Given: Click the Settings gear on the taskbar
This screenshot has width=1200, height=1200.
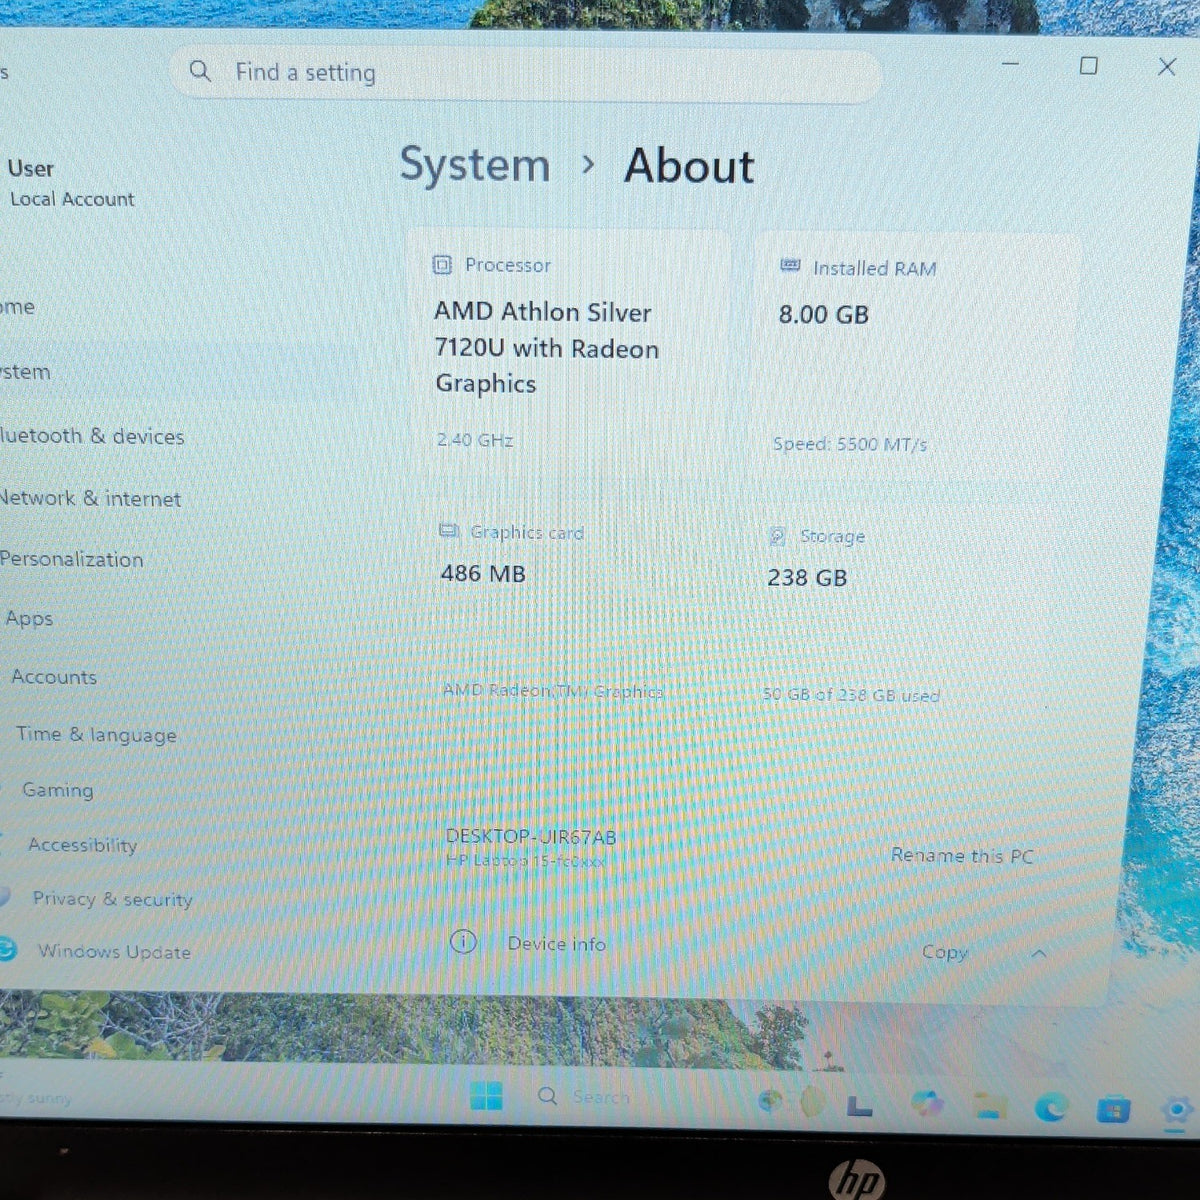Looking at the screenshot, I should (x=1178, y=1111).
